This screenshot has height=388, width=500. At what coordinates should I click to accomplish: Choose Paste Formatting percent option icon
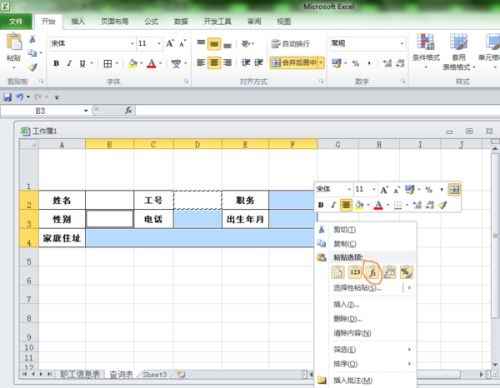click(x=407, y=272)
